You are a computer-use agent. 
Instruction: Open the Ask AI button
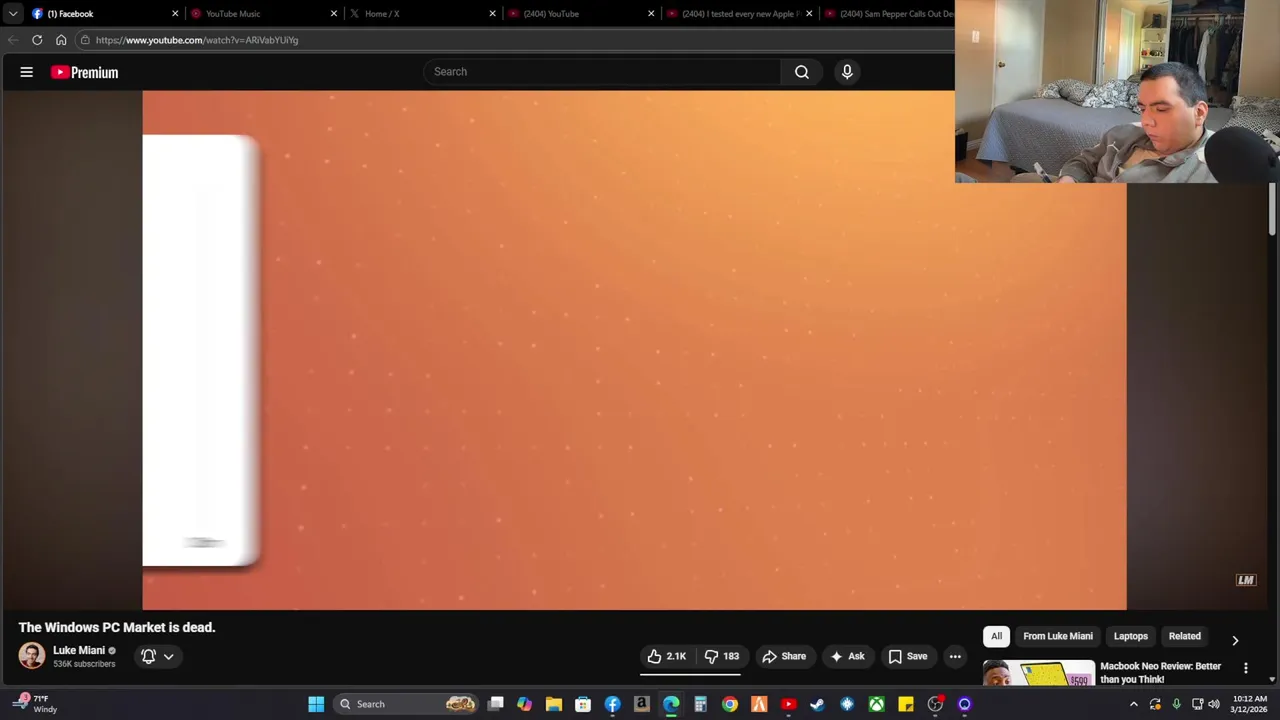coord(847,656)
